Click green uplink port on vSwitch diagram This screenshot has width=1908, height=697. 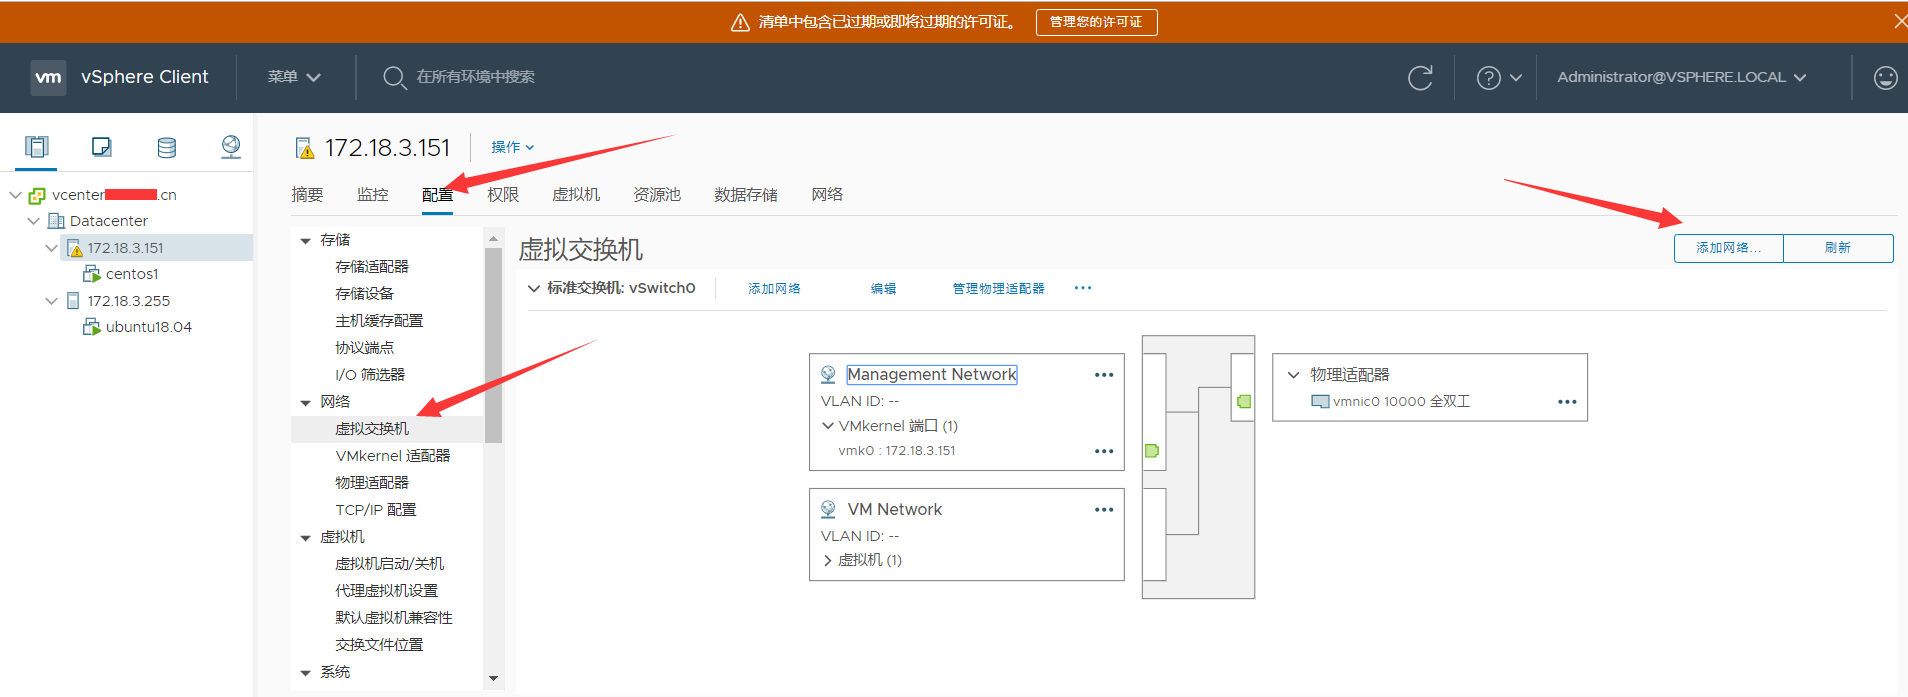coord(1244,401)
